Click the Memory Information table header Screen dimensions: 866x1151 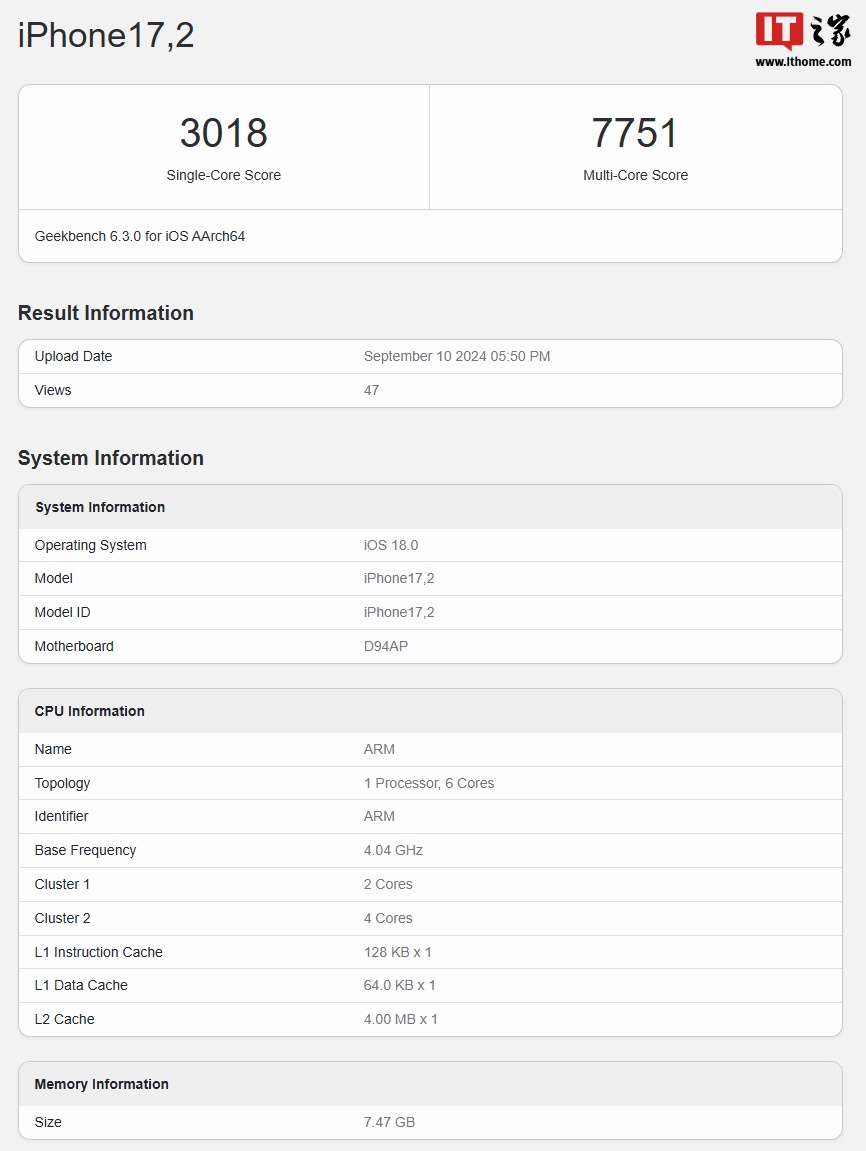102,1084
